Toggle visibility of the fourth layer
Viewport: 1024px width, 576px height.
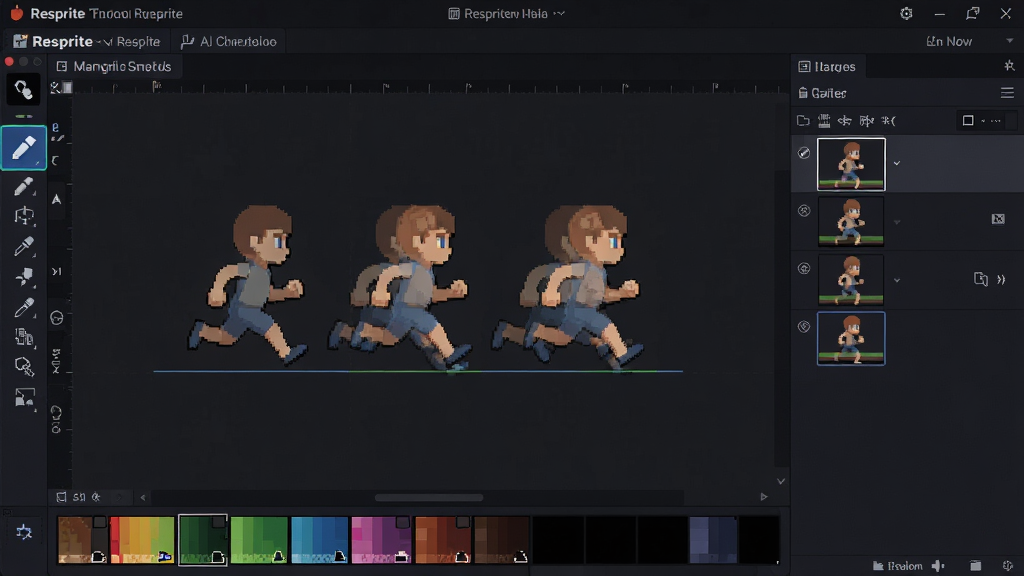804,327
